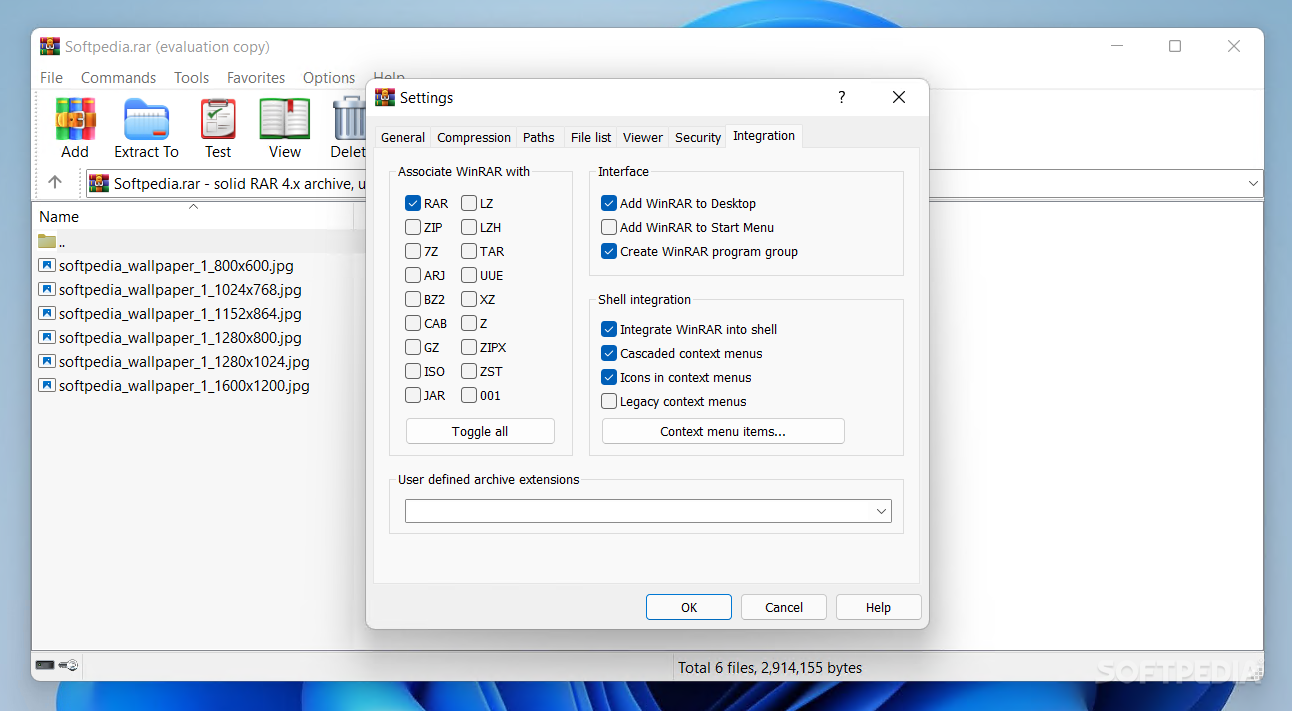Enable the 7Z association checkbox
This screenshot has width=1292, height=711.
[413, 251]
